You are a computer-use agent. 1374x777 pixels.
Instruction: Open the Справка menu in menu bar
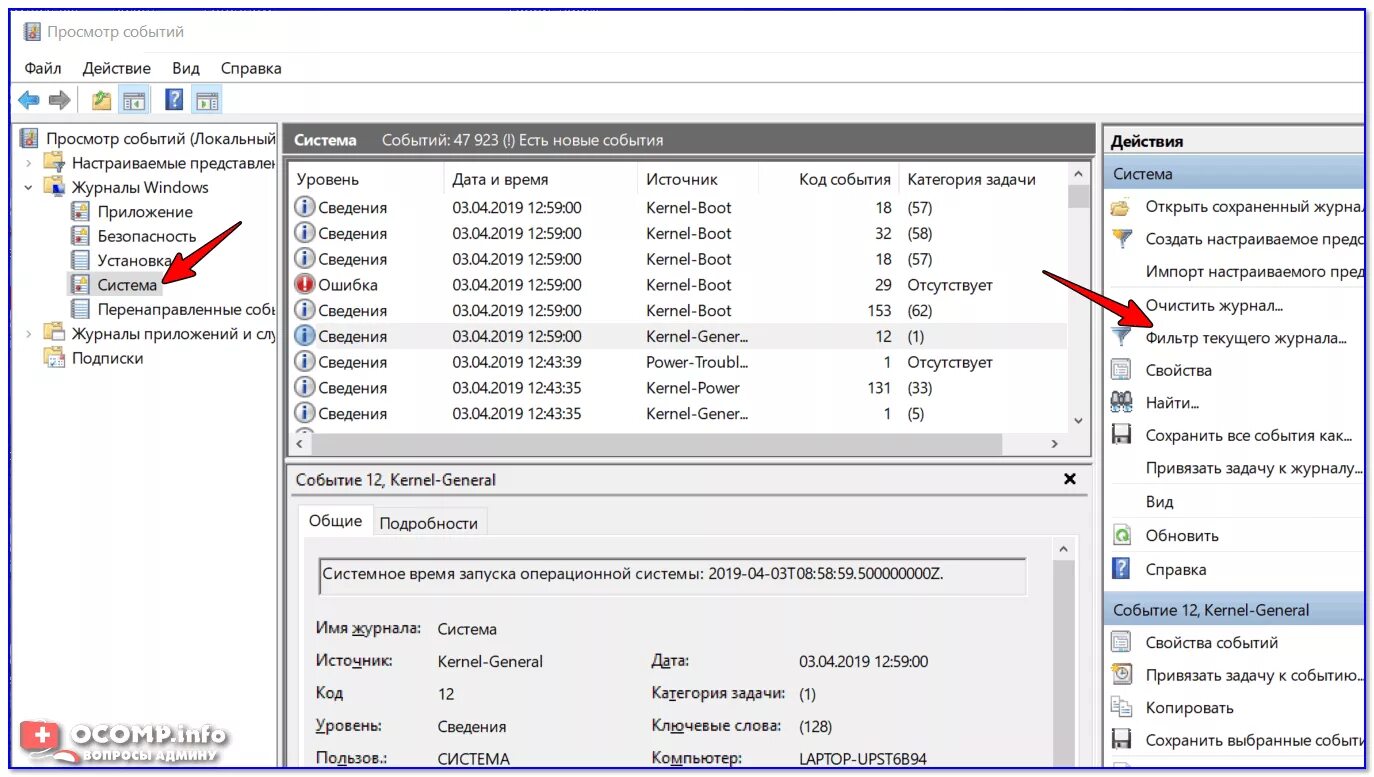(x=251, y=68)
